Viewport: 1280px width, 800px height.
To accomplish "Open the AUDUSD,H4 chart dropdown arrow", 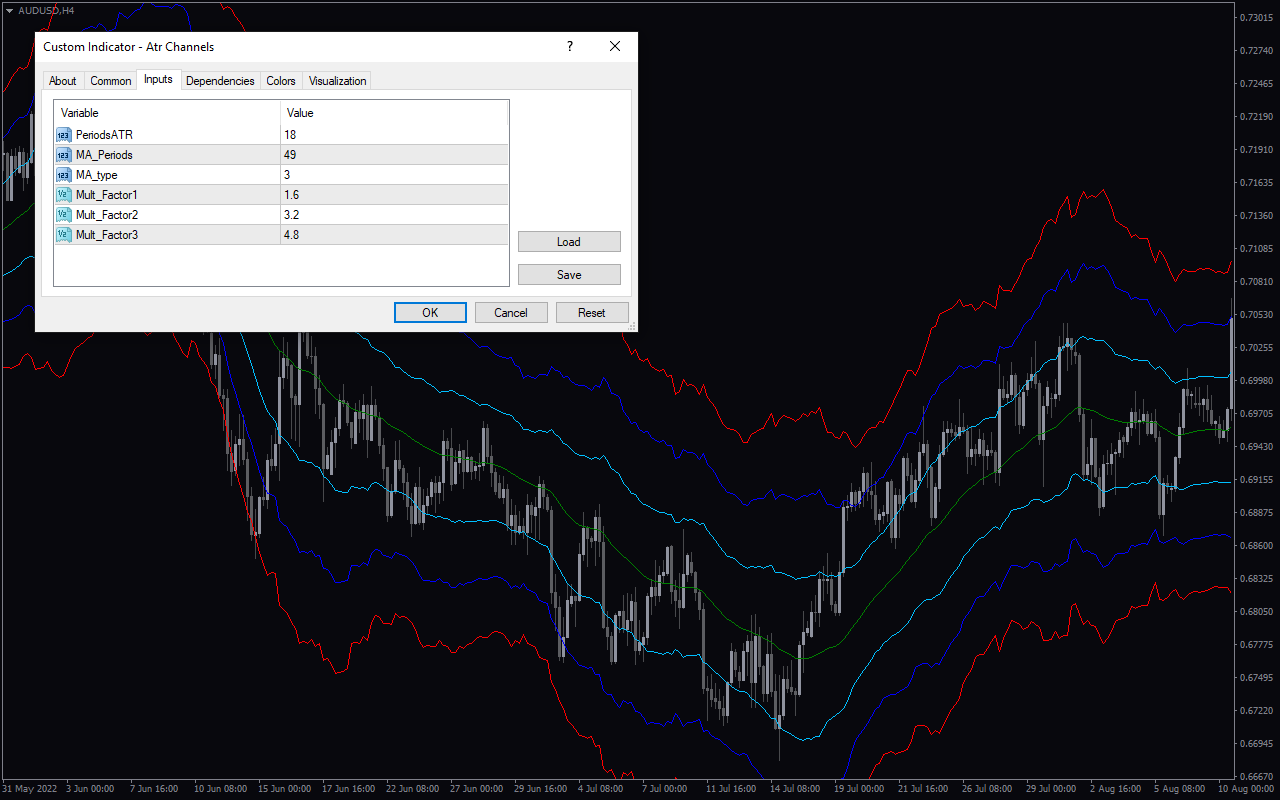I will [x=8, y=10].
